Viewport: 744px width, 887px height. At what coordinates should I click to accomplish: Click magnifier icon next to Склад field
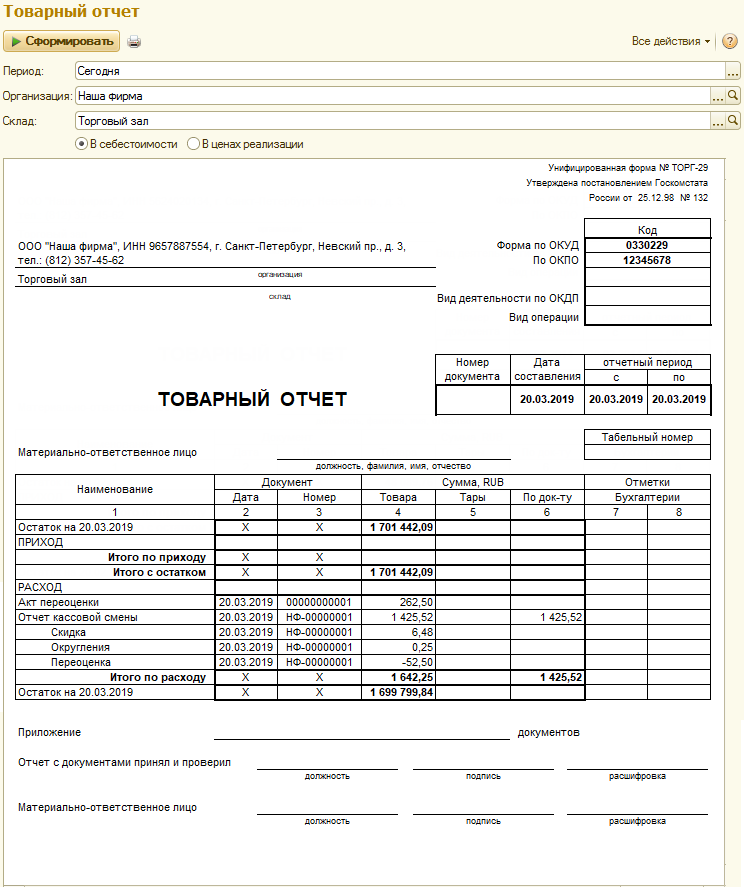tap(733, 121)
